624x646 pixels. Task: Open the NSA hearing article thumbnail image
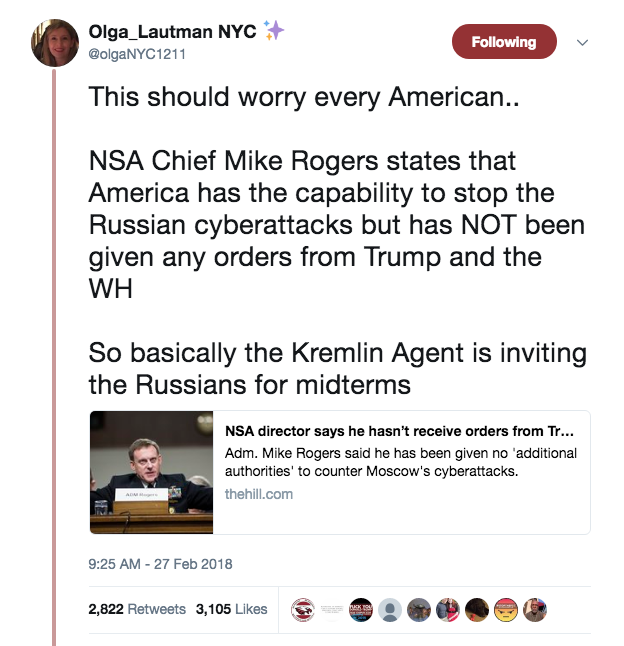coord(152,473)
